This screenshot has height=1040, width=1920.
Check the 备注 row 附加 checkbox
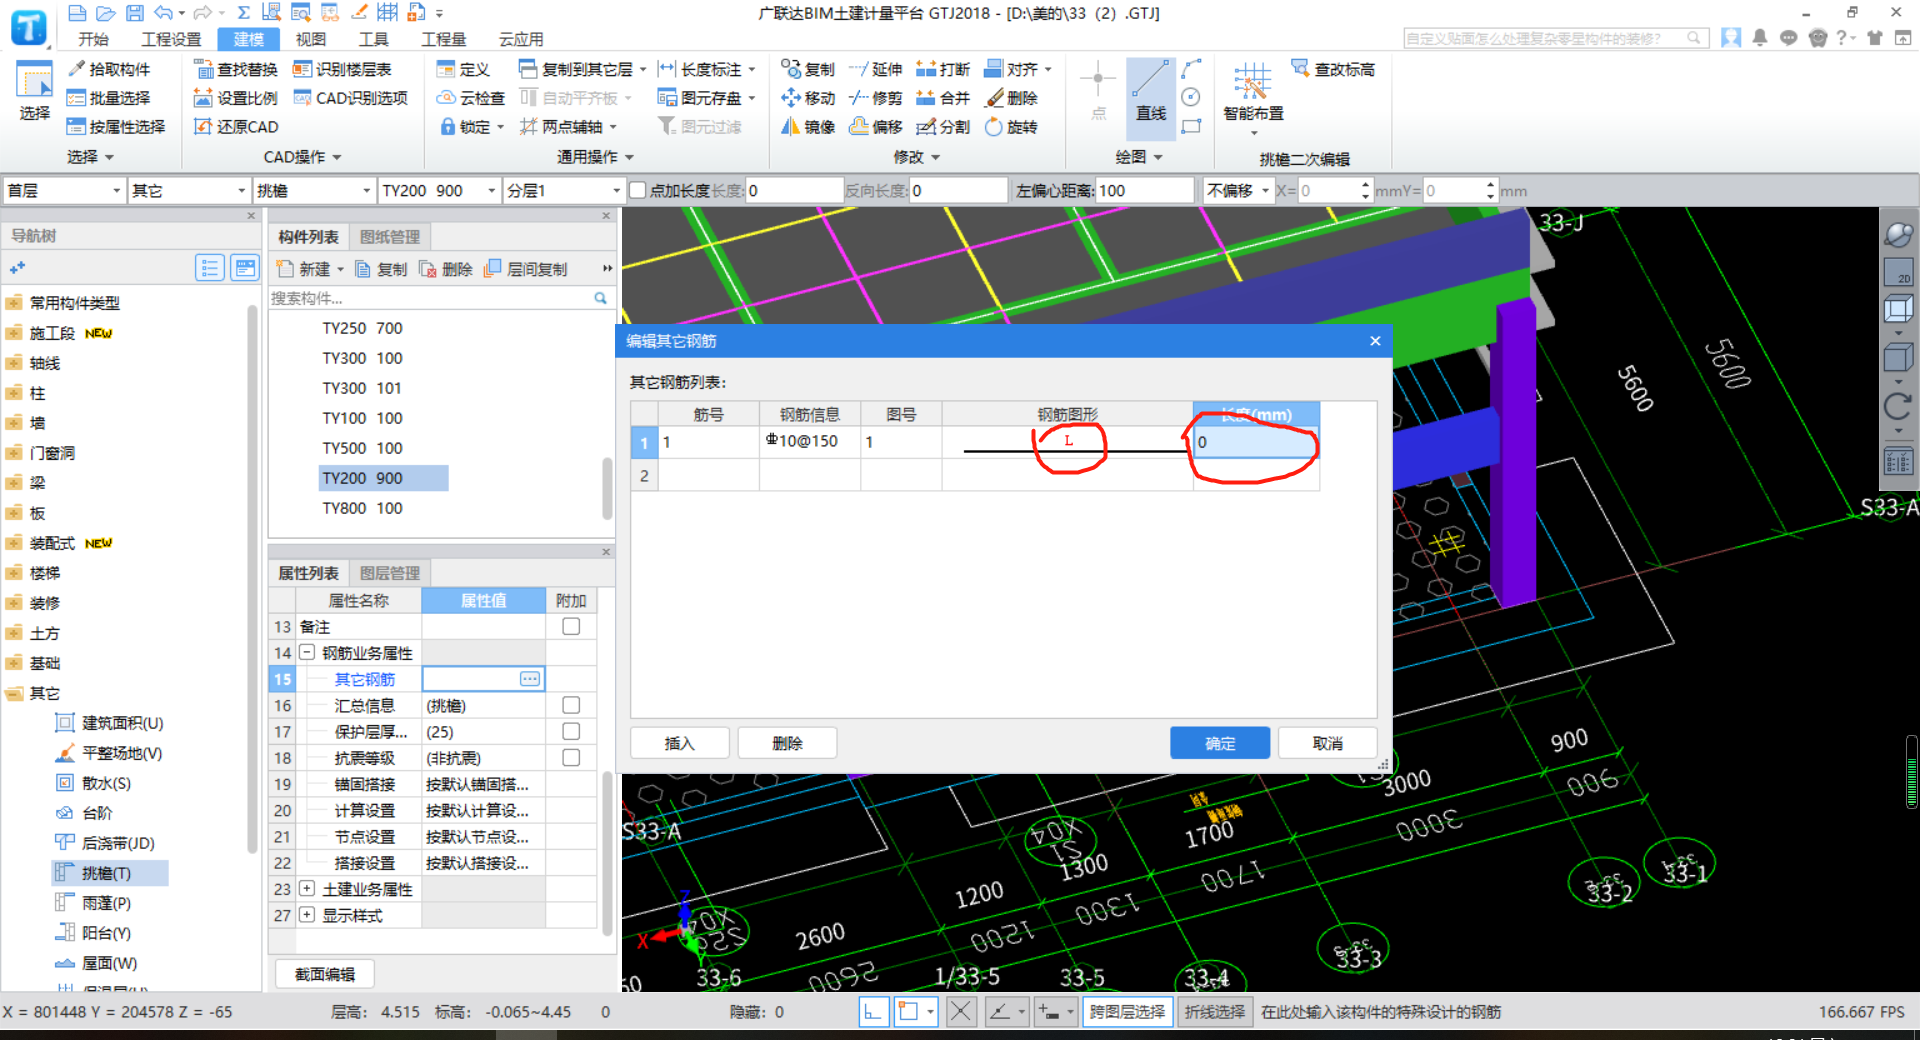click(571, 626)
